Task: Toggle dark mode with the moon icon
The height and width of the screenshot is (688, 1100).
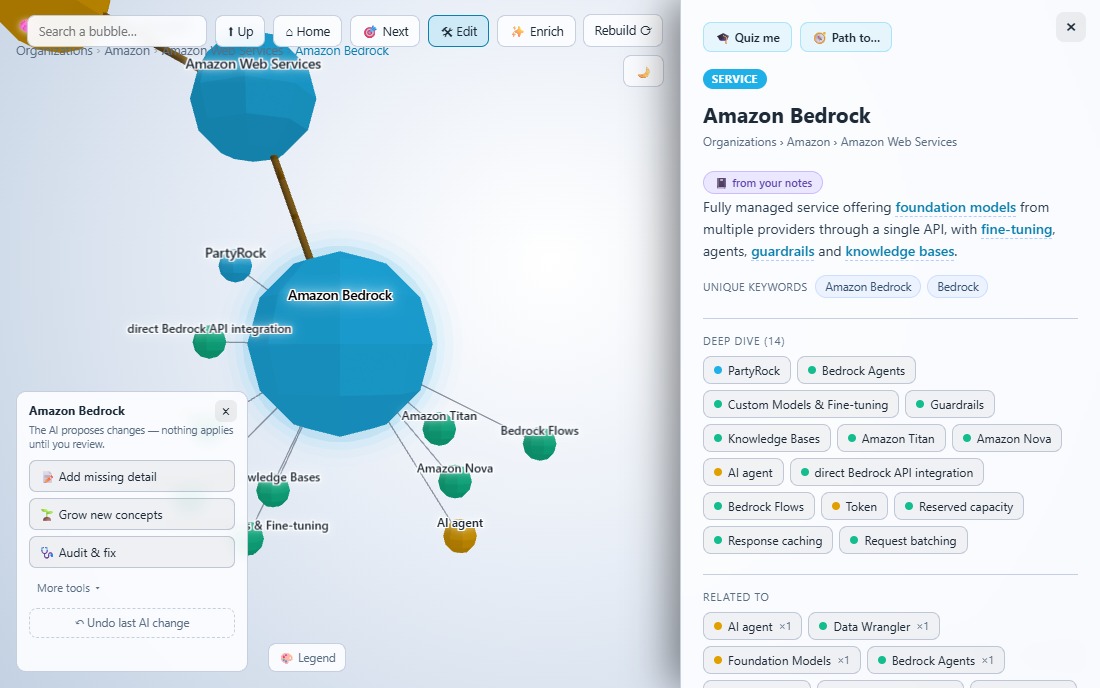Action: 643,72
